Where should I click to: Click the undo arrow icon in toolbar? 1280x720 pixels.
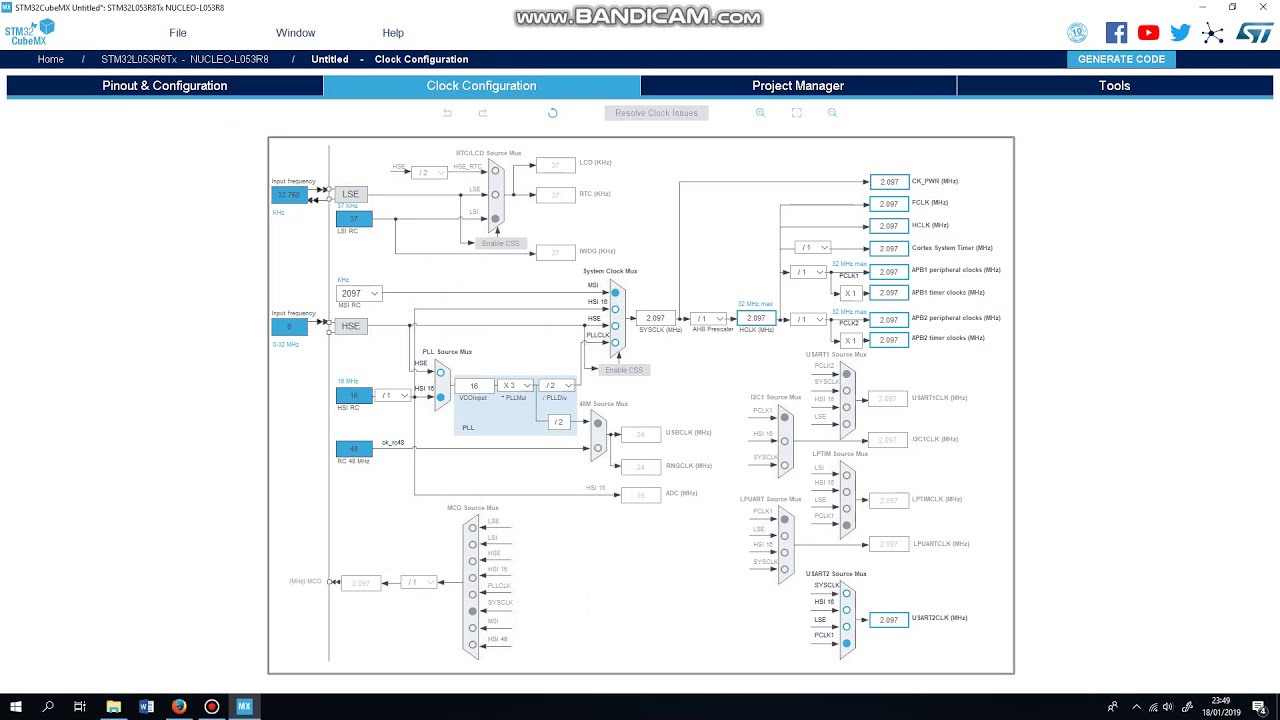(447, 113)
